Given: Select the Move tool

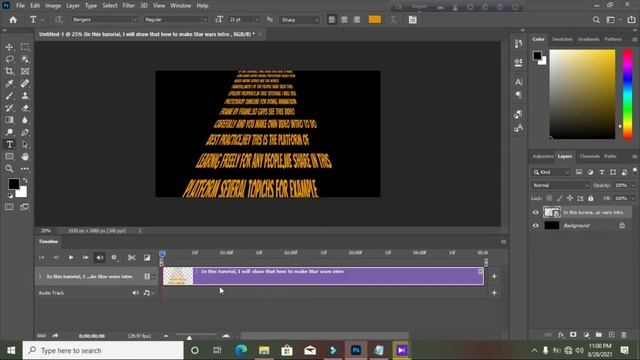Looking at the screenshot, I should (x=9, y=47).
